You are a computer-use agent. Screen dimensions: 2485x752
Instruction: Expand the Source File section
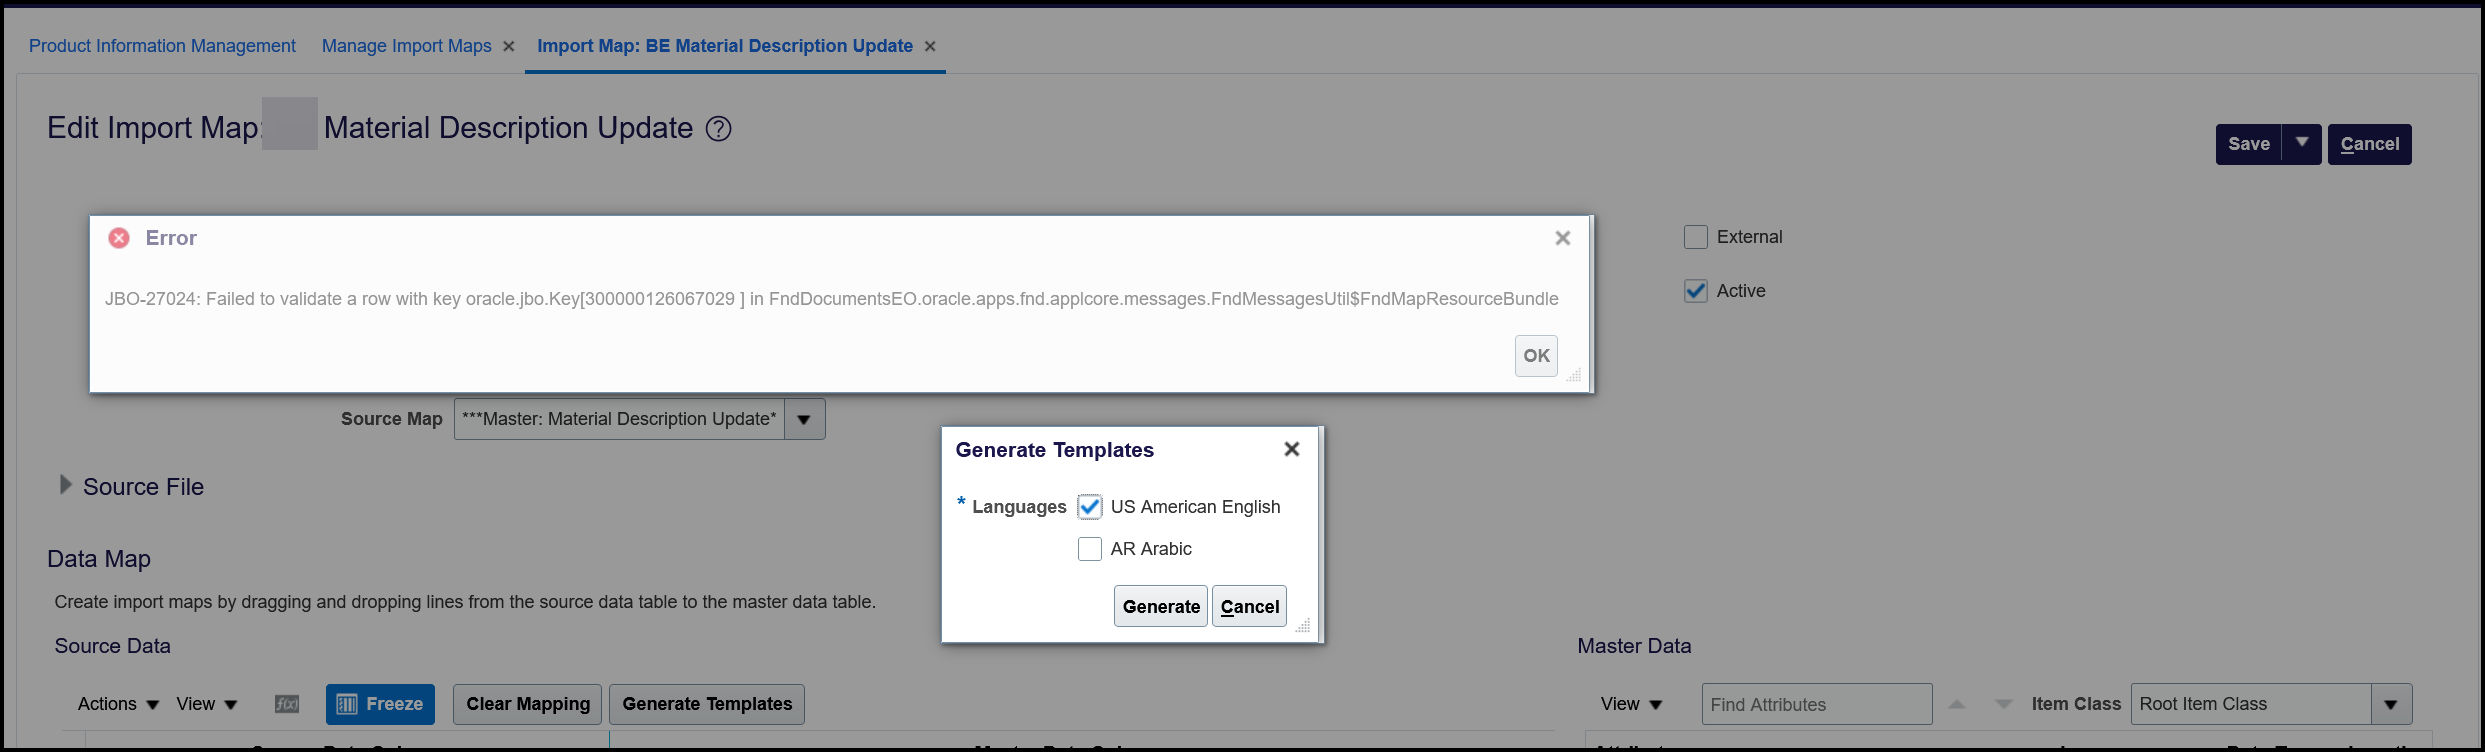click(x=66, y=485)
